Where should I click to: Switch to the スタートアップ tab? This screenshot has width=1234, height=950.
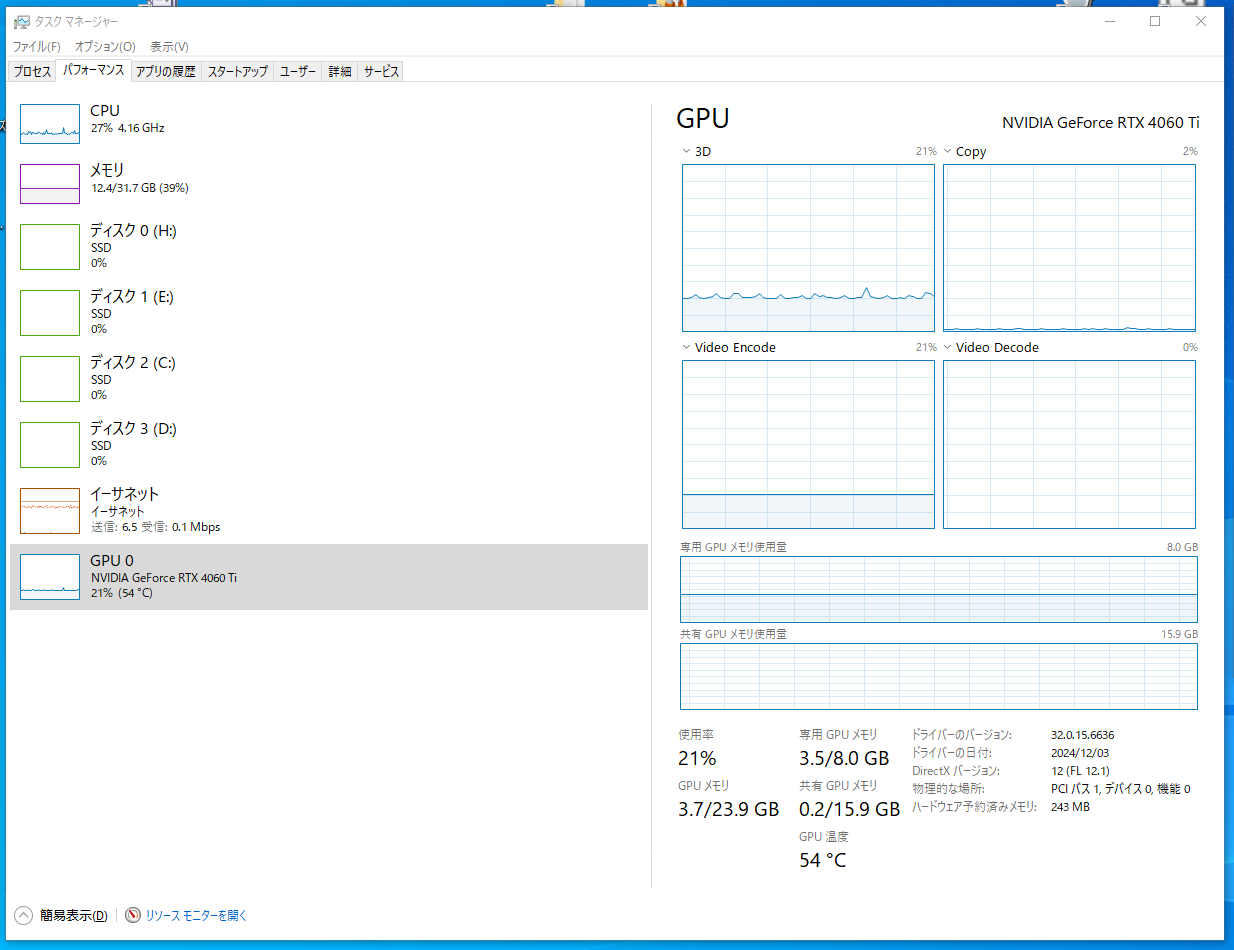coord(238,72)
